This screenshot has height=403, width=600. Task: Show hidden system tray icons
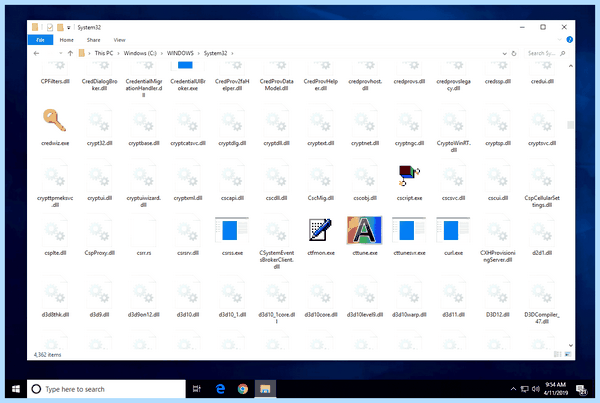[513, 389]
